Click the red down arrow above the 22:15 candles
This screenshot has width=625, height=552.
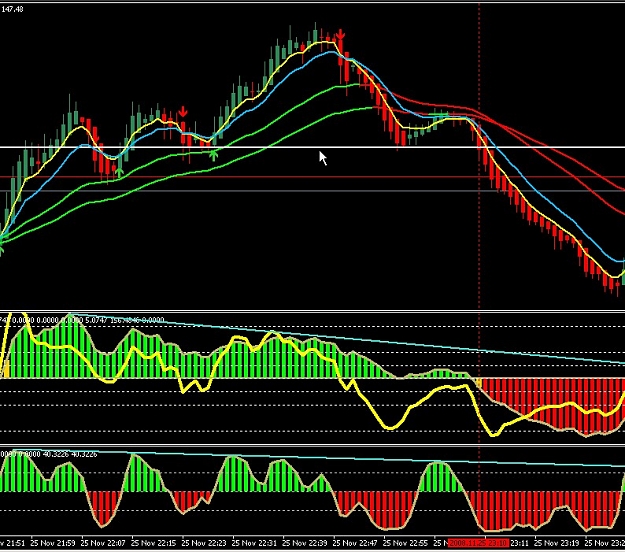pyautogui.click(x=183, y=112)
